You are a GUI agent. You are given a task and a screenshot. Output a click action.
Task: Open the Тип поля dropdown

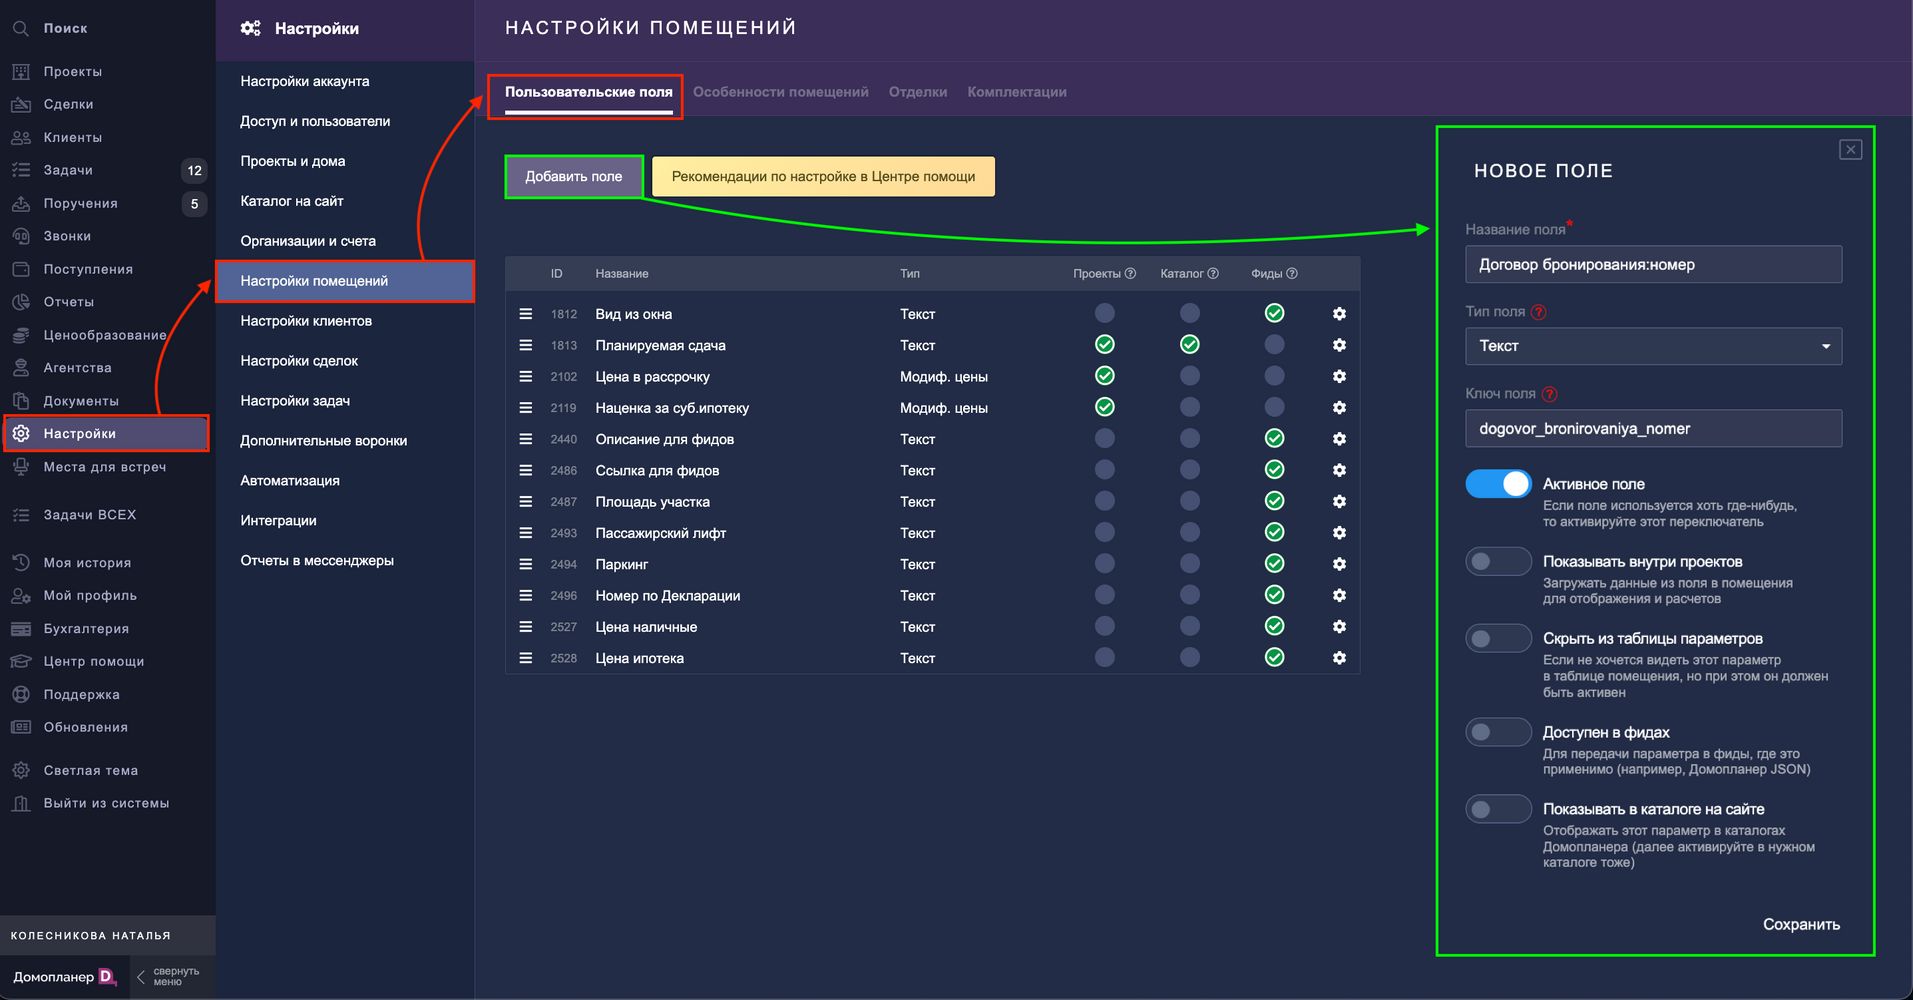point(1653,346)
